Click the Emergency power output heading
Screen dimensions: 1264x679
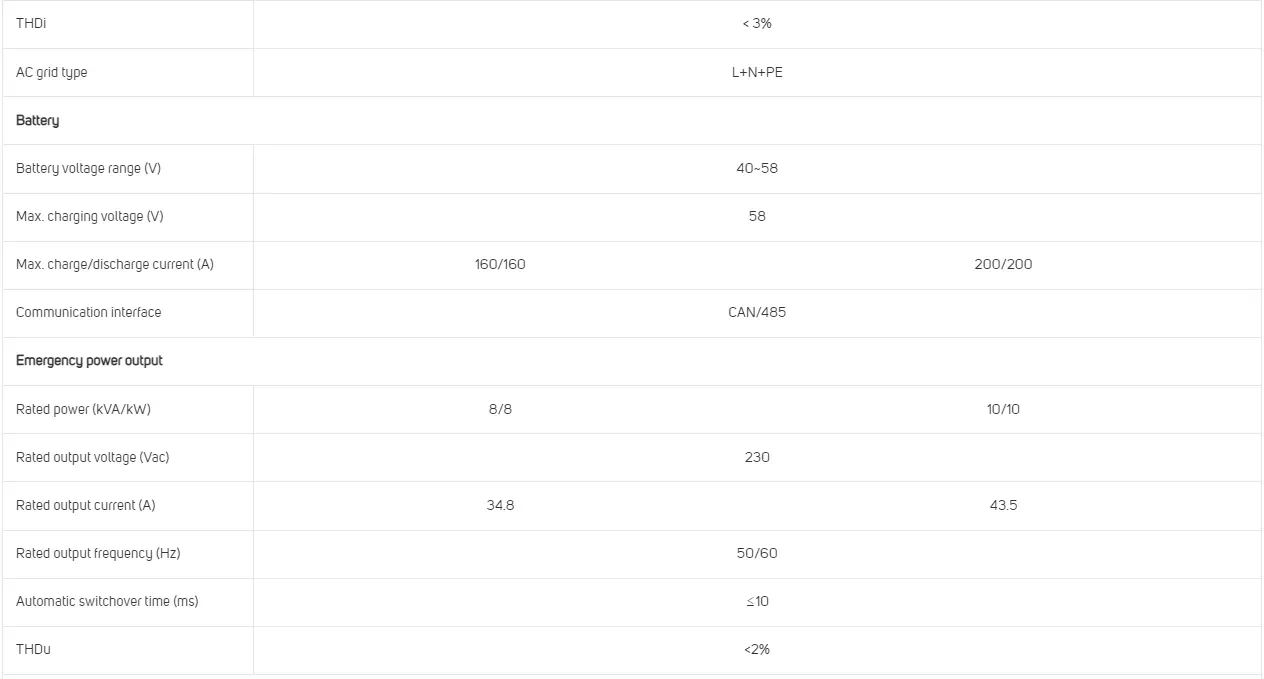point(89,360)
